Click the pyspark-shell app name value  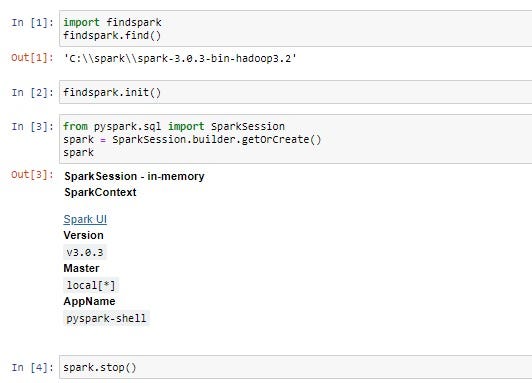coord(106,318)
